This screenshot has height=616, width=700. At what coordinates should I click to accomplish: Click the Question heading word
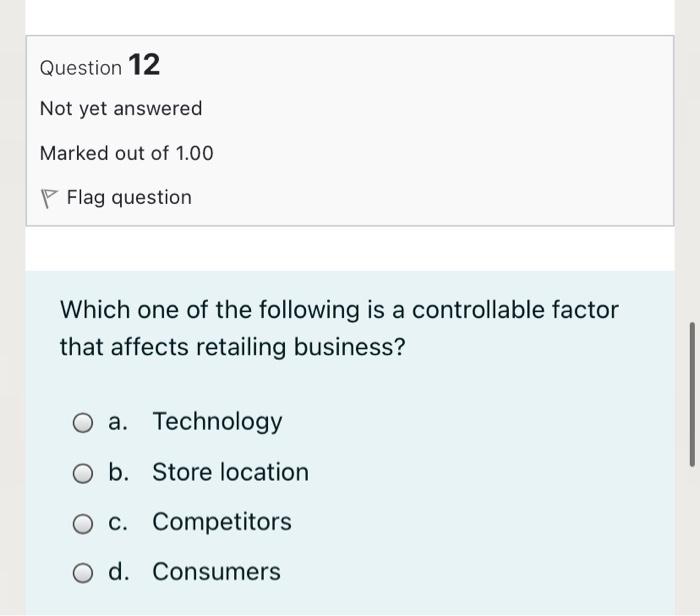(80, 68)
